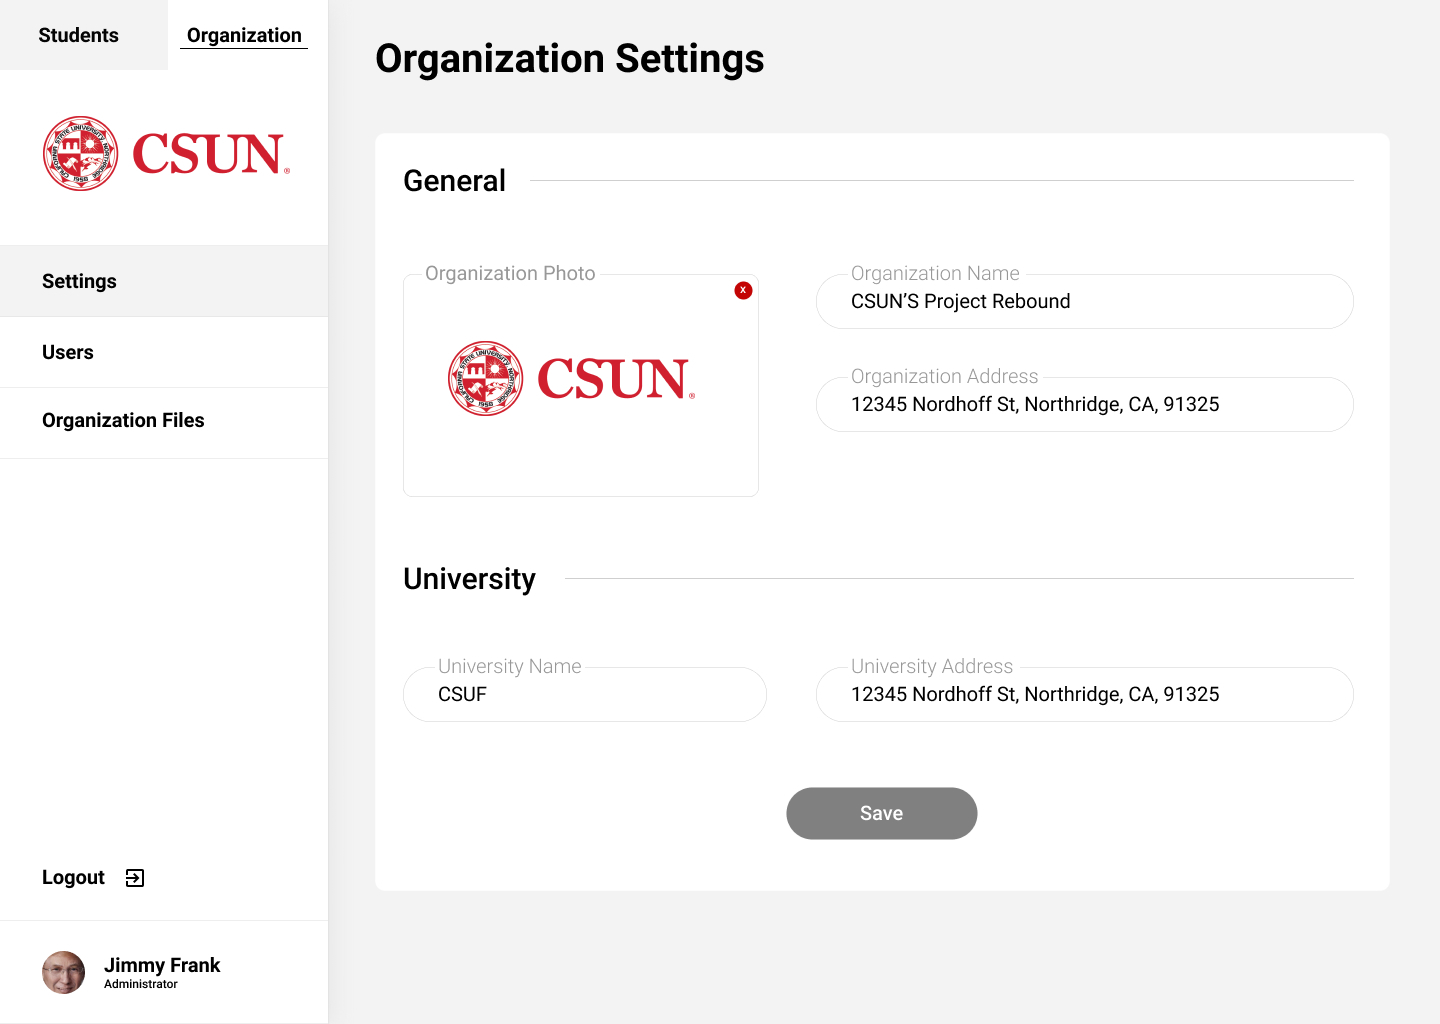
Task: Edit the Organization Address field
Action: coord(1085,404)
